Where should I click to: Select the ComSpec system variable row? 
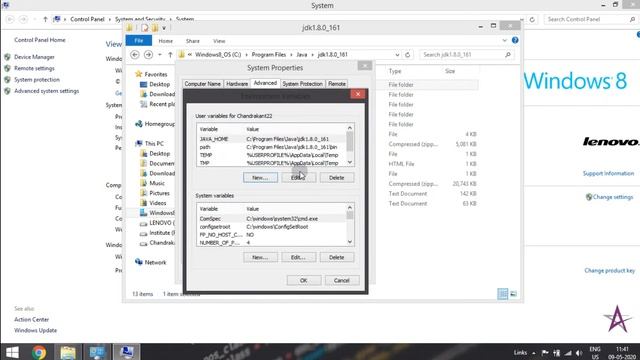point(271,218)
